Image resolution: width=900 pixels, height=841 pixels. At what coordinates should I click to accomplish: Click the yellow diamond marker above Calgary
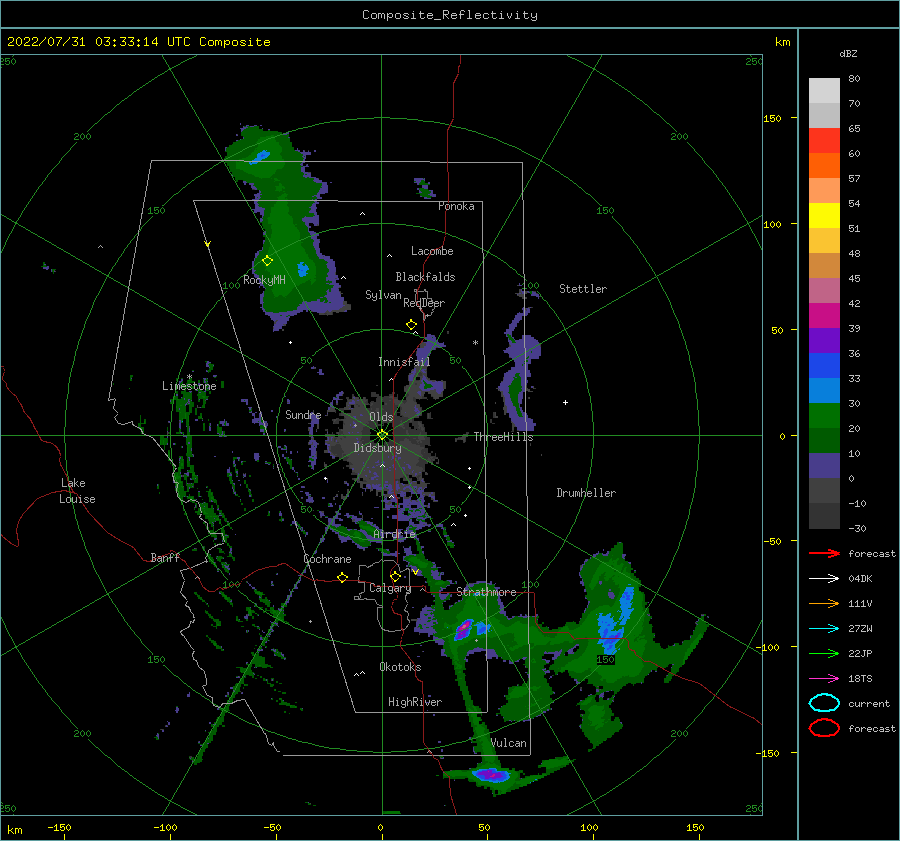[395, 576]
